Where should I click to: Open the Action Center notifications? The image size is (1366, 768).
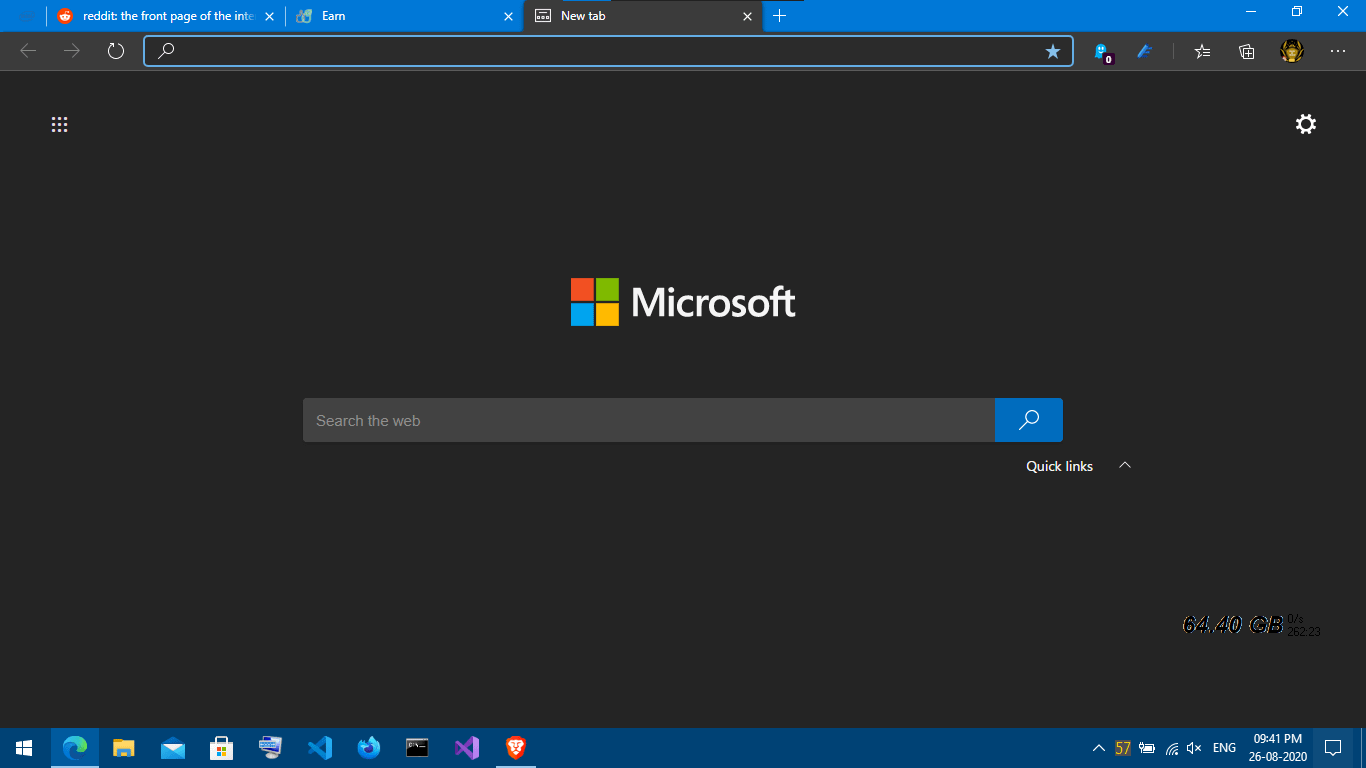(1333, 747)
